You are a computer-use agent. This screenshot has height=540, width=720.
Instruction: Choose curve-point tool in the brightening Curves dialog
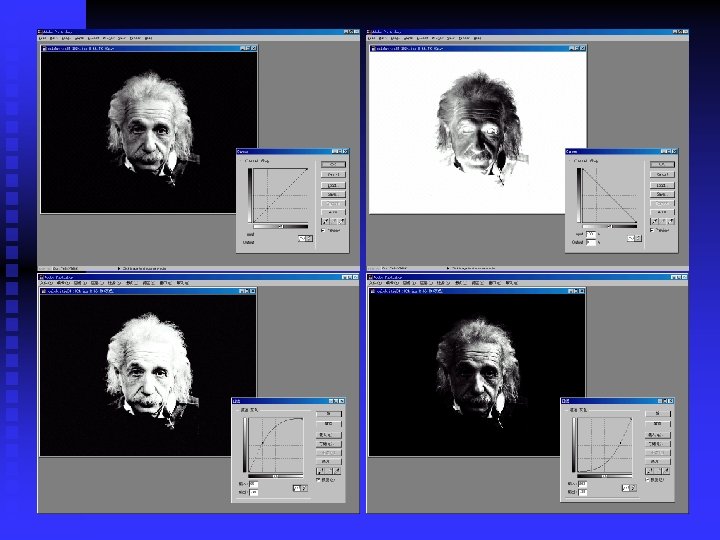[297, 488]
